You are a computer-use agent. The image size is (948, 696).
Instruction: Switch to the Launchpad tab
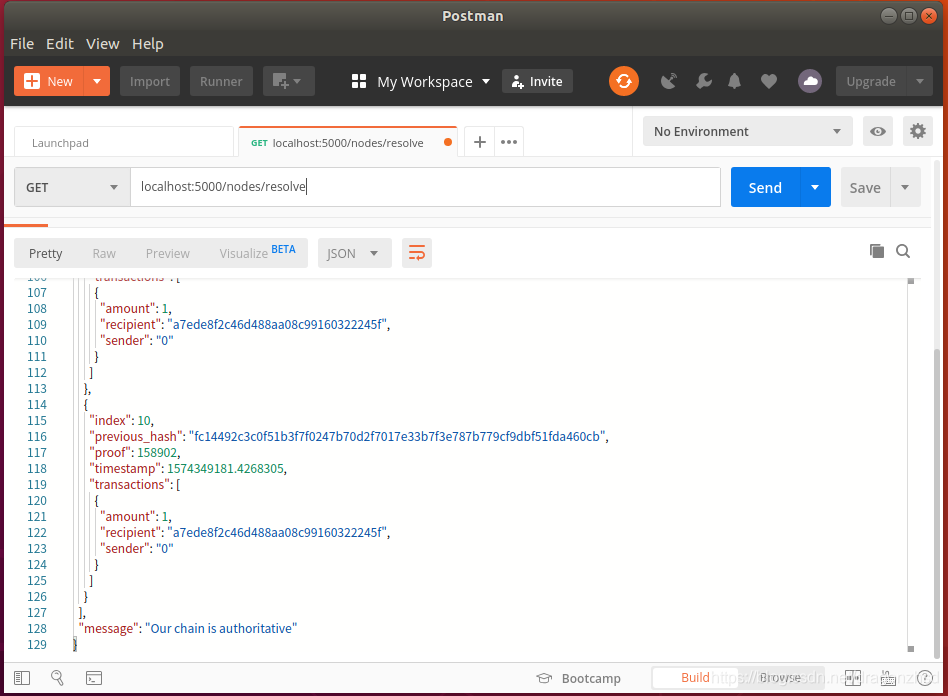point(123,143)
